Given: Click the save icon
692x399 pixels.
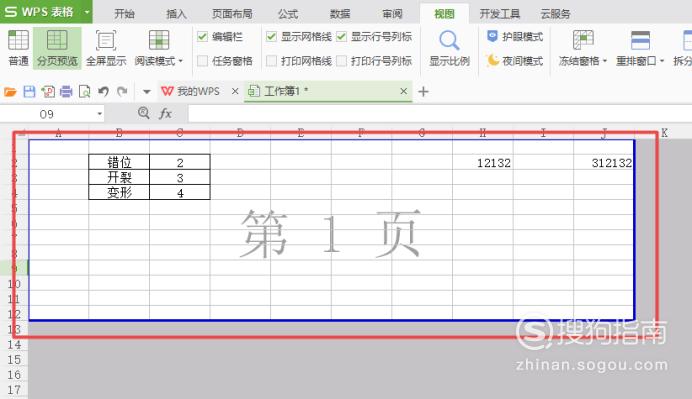Looking at the screenshot, I should [29, 91].
